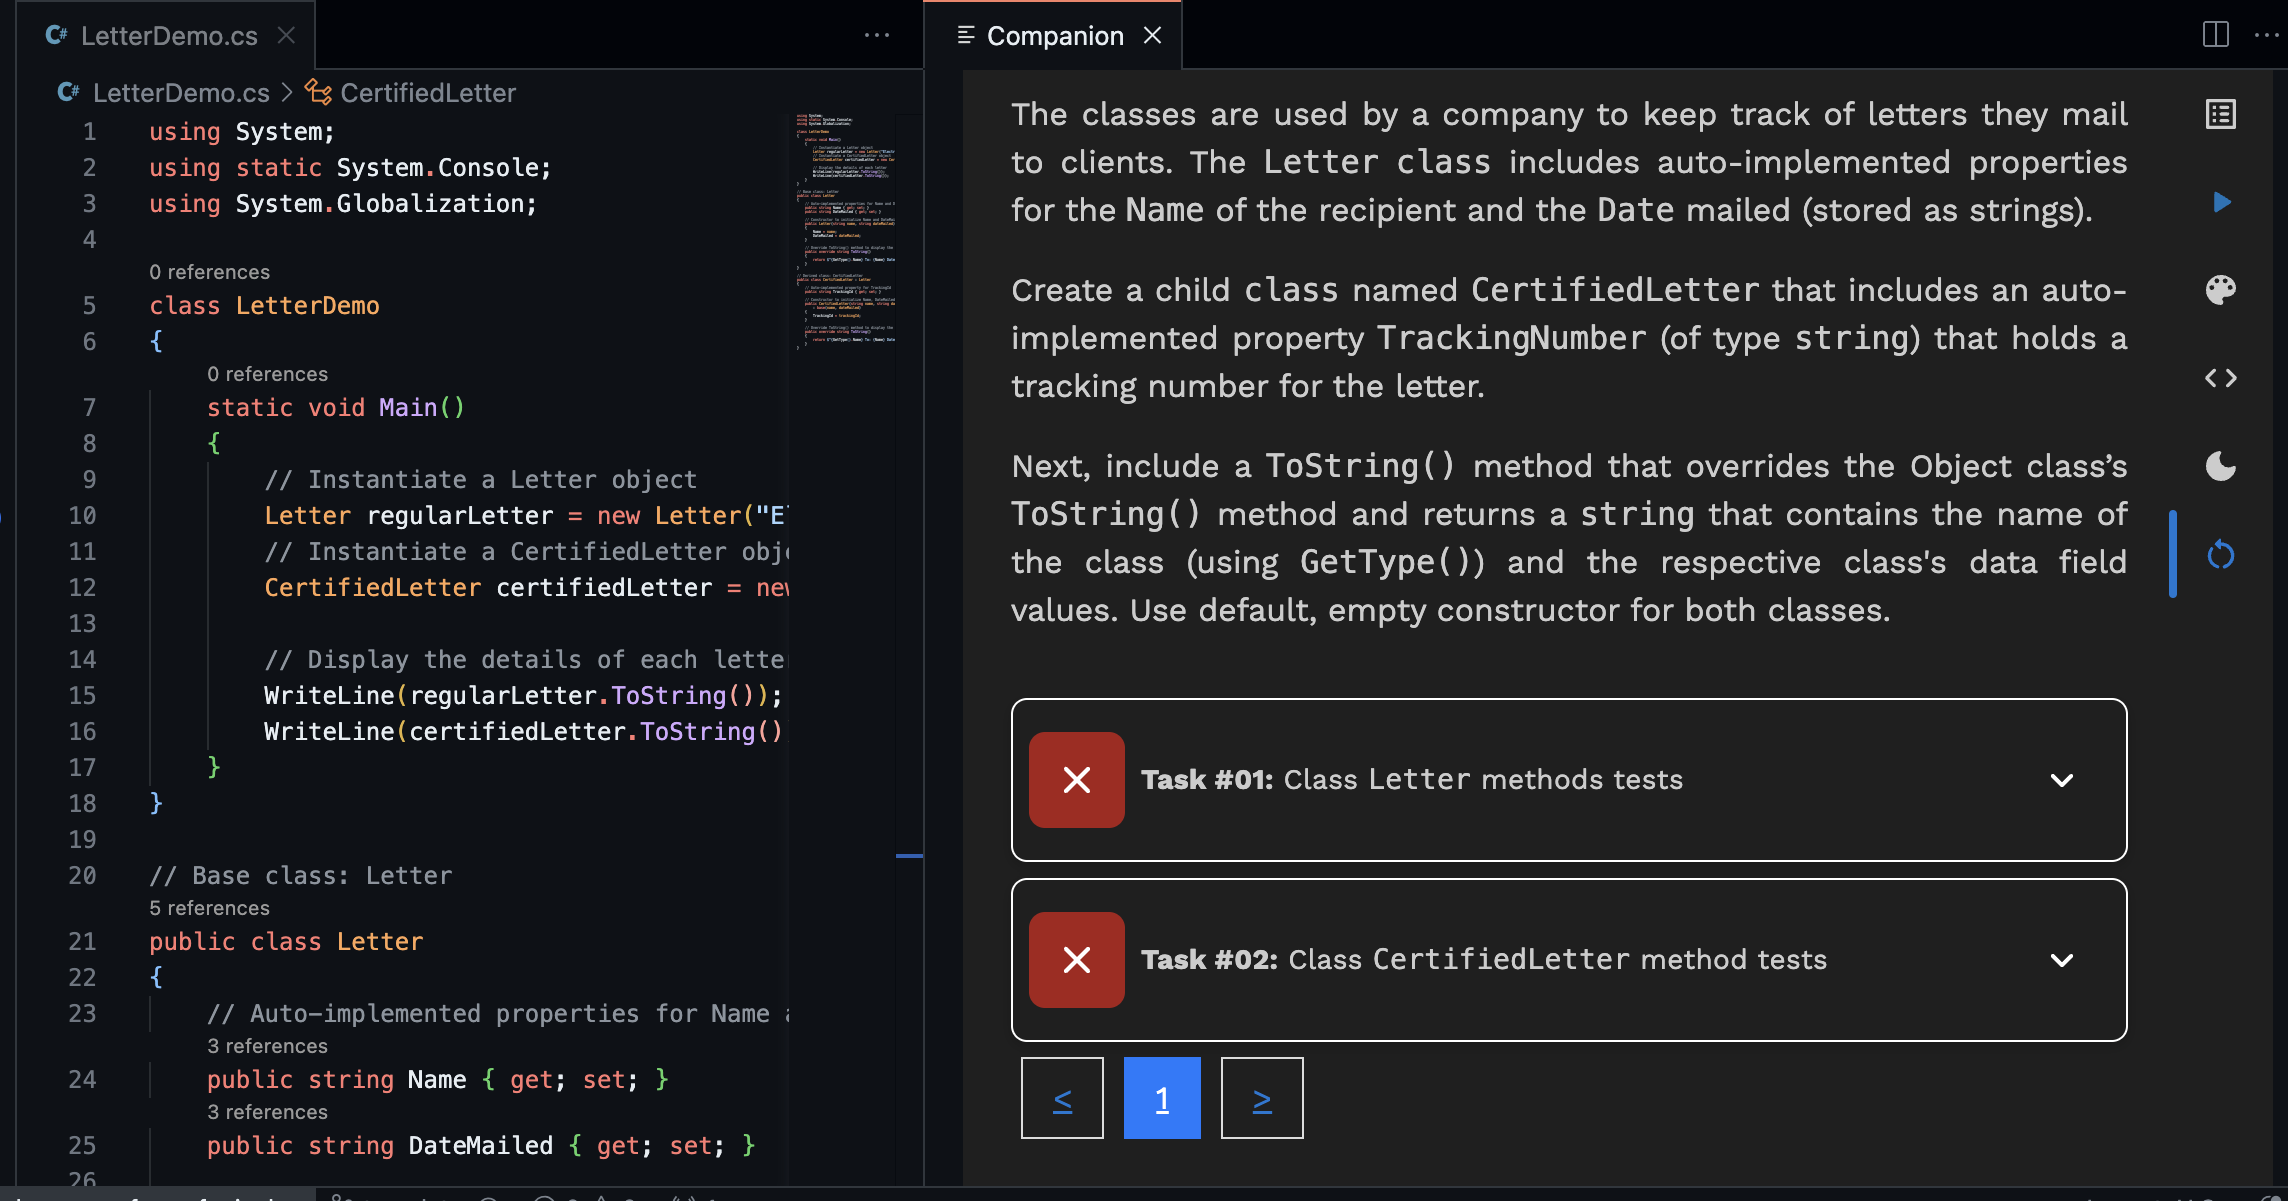This screenshot has width=2288, height=1201.
Task: Toggle the split editor icon top right
Action: [2216, 35]
